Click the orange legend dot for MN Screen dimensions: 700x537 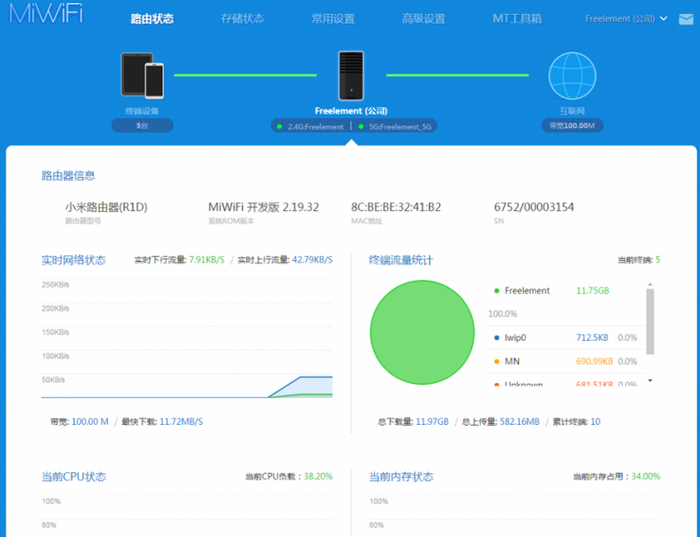coord(496,362)
